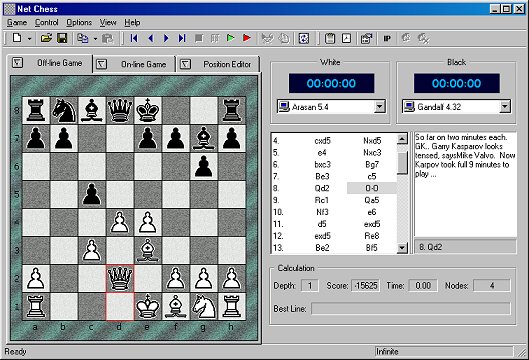Save the game with floppy disk icon
This screenshot has height=360, width=529.
tap(62, 38)
